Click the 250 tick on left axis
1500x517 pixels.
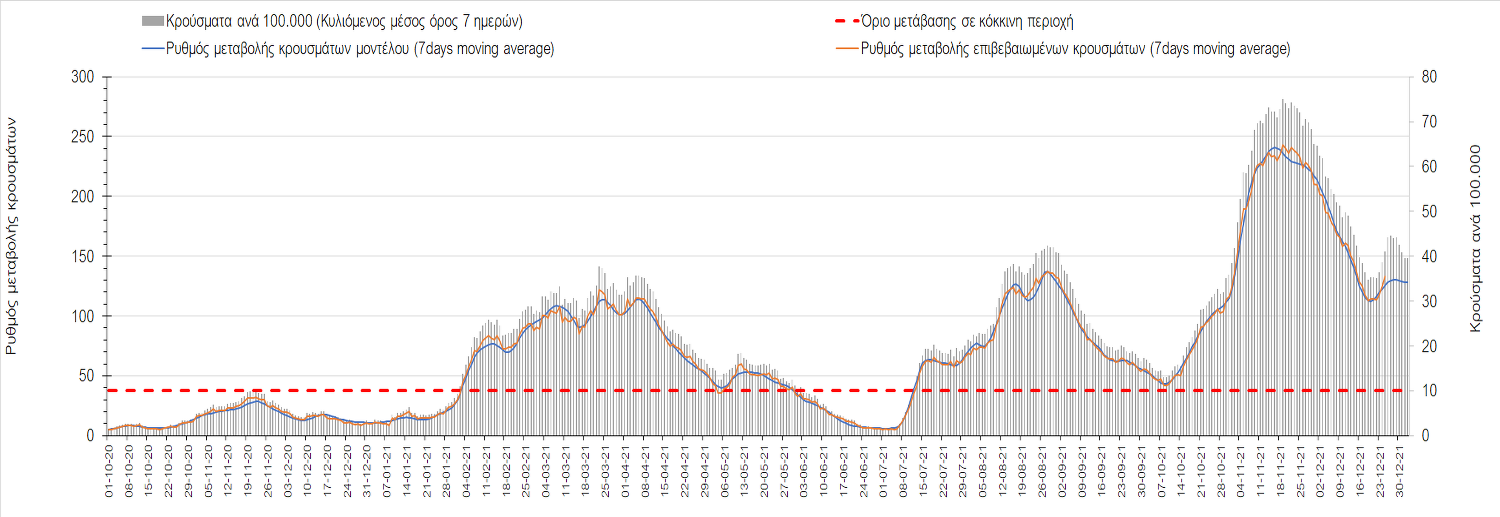83,137
